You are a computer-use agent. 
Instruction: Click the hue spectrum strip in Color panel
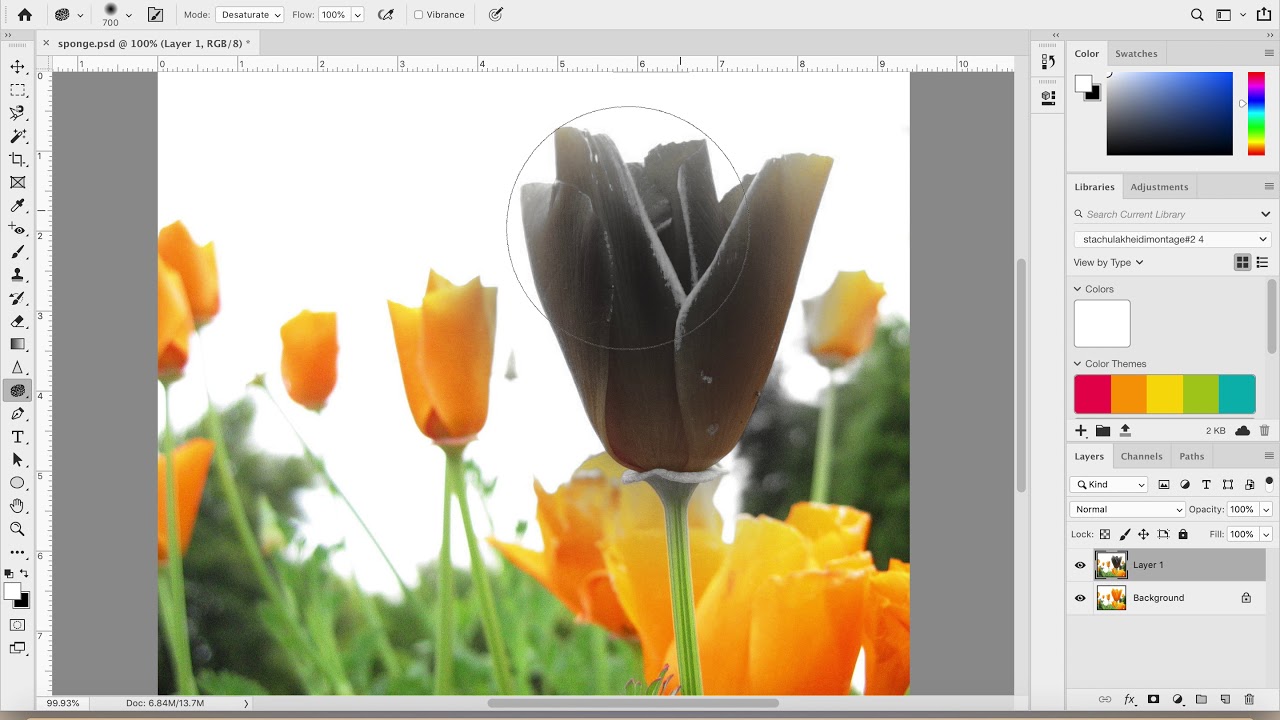[x=1256, y=113]
